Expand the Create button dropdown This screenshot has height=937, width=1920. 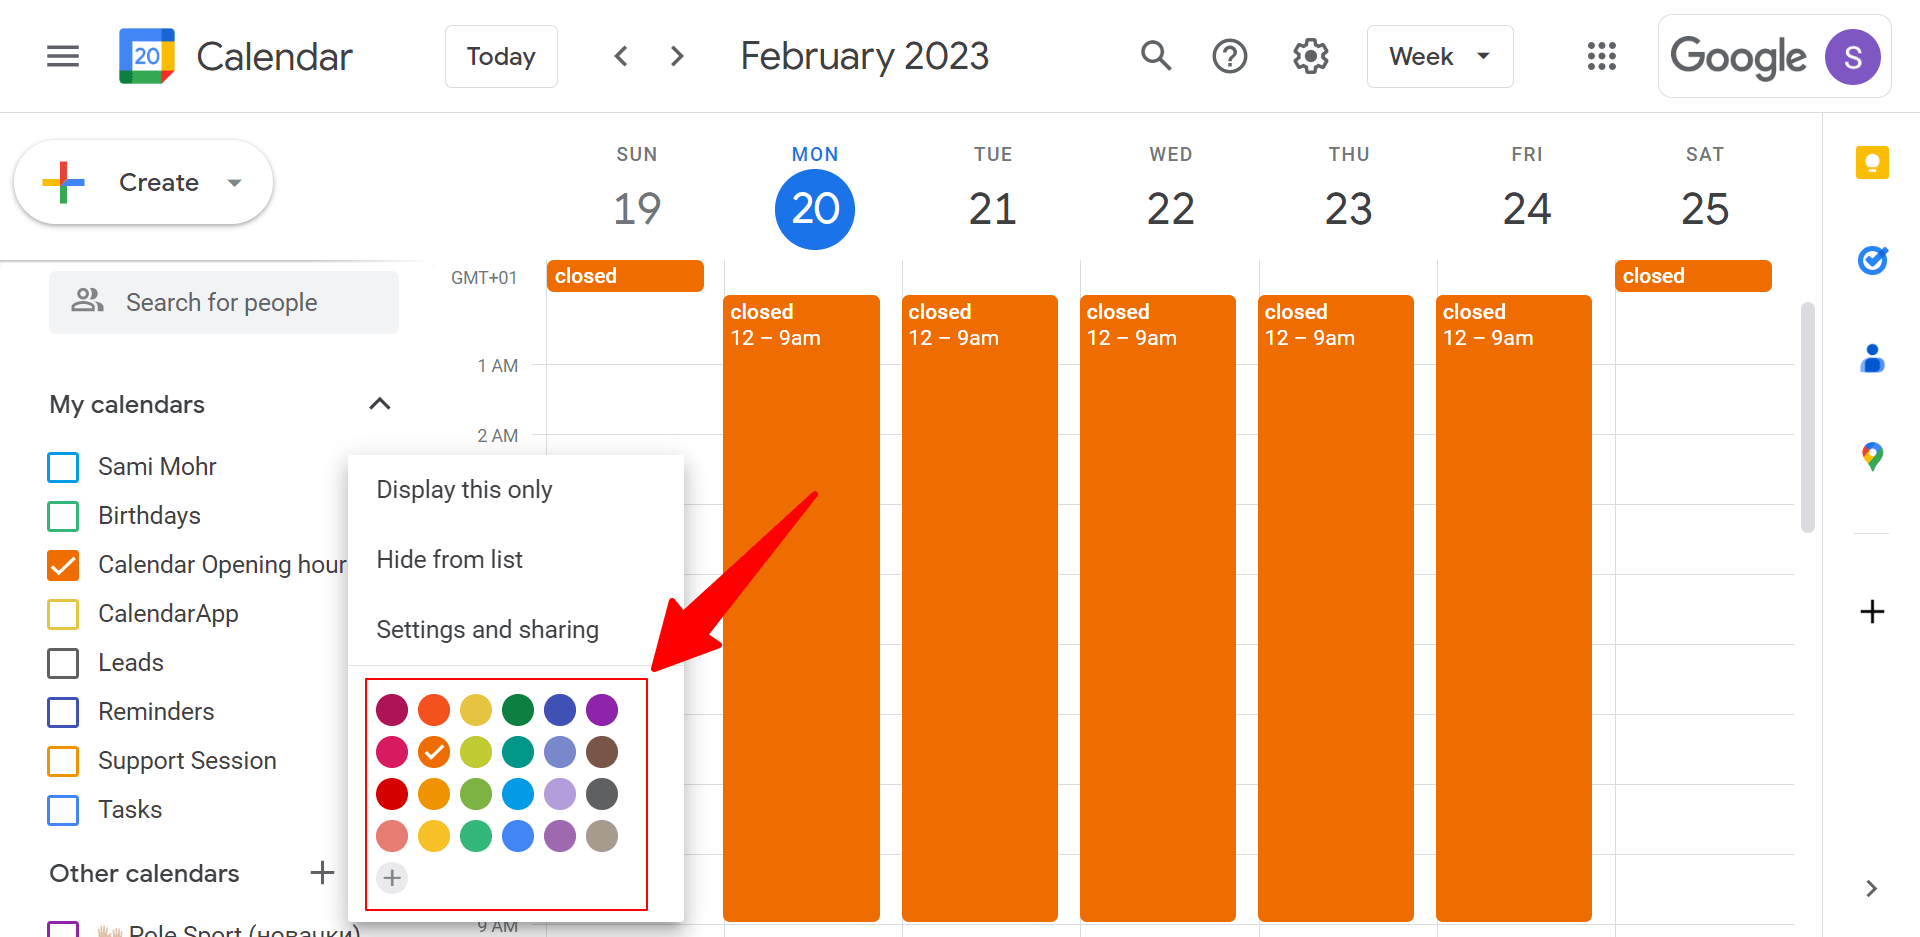[236, 182]
